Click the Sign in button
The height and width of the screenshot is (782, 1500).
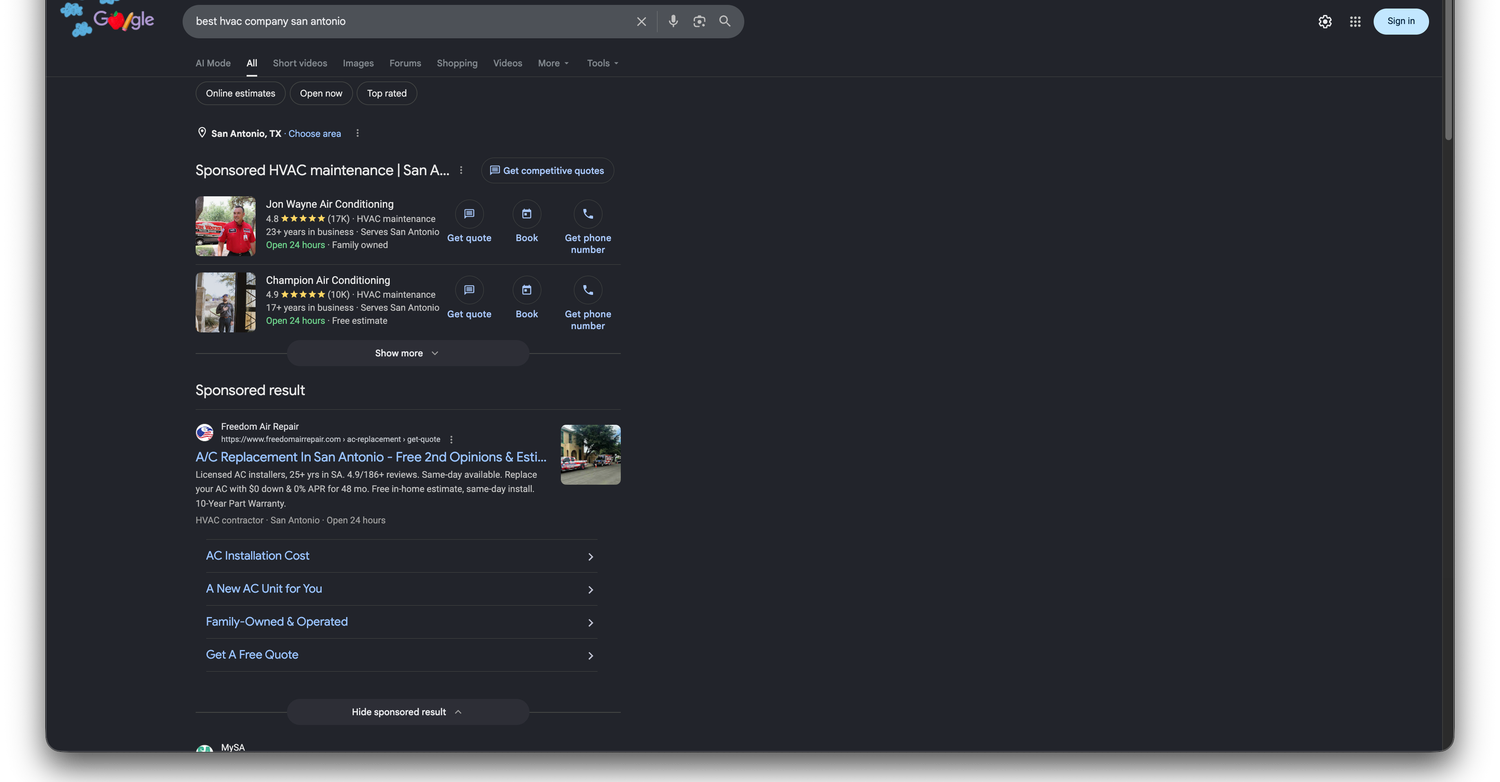(1401, 21)
